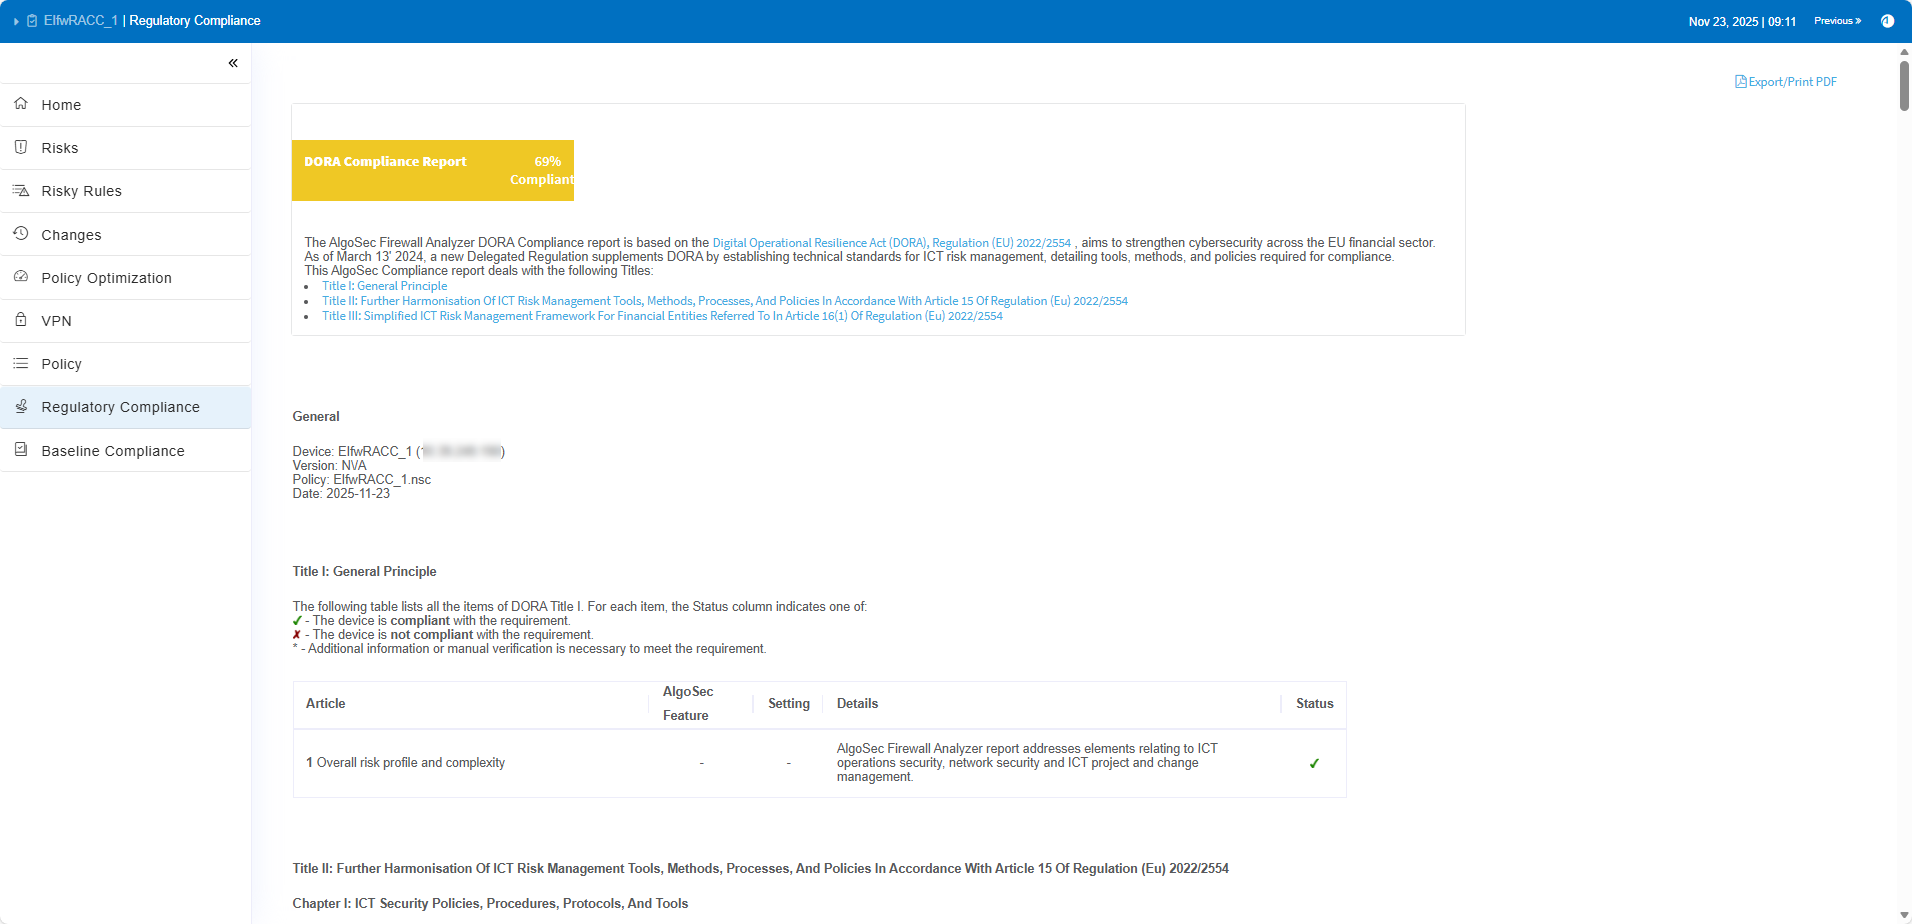Click the Risks shield icon
Viewport: 1912px width, 924px height.
pos(21,147)
